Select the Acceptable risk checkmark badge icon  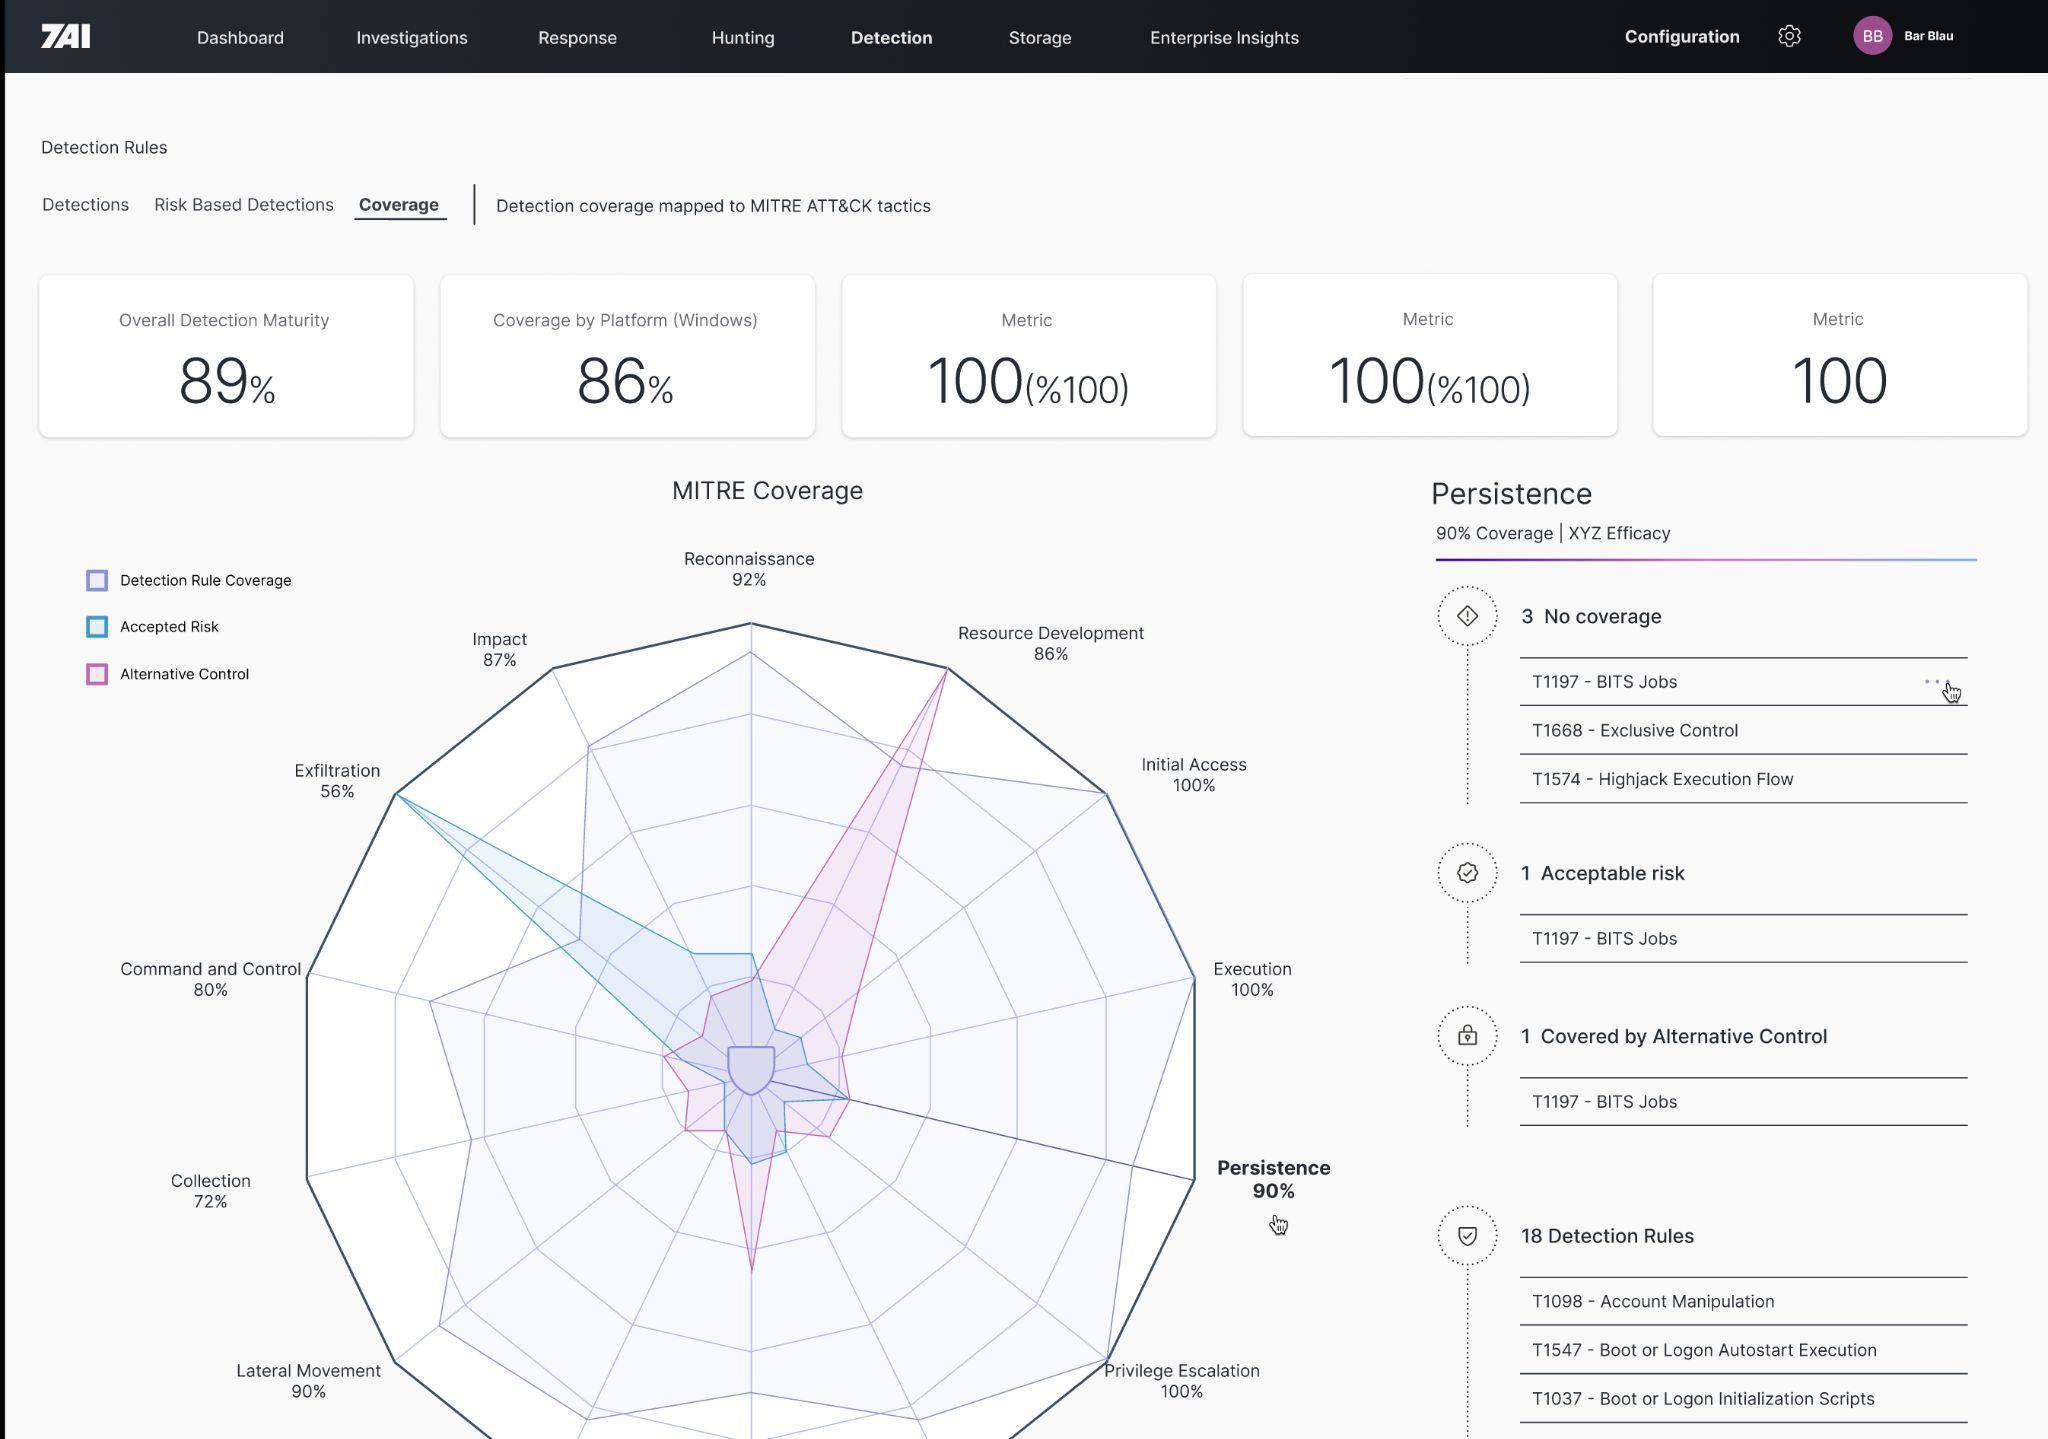[x=1467, y=873]
